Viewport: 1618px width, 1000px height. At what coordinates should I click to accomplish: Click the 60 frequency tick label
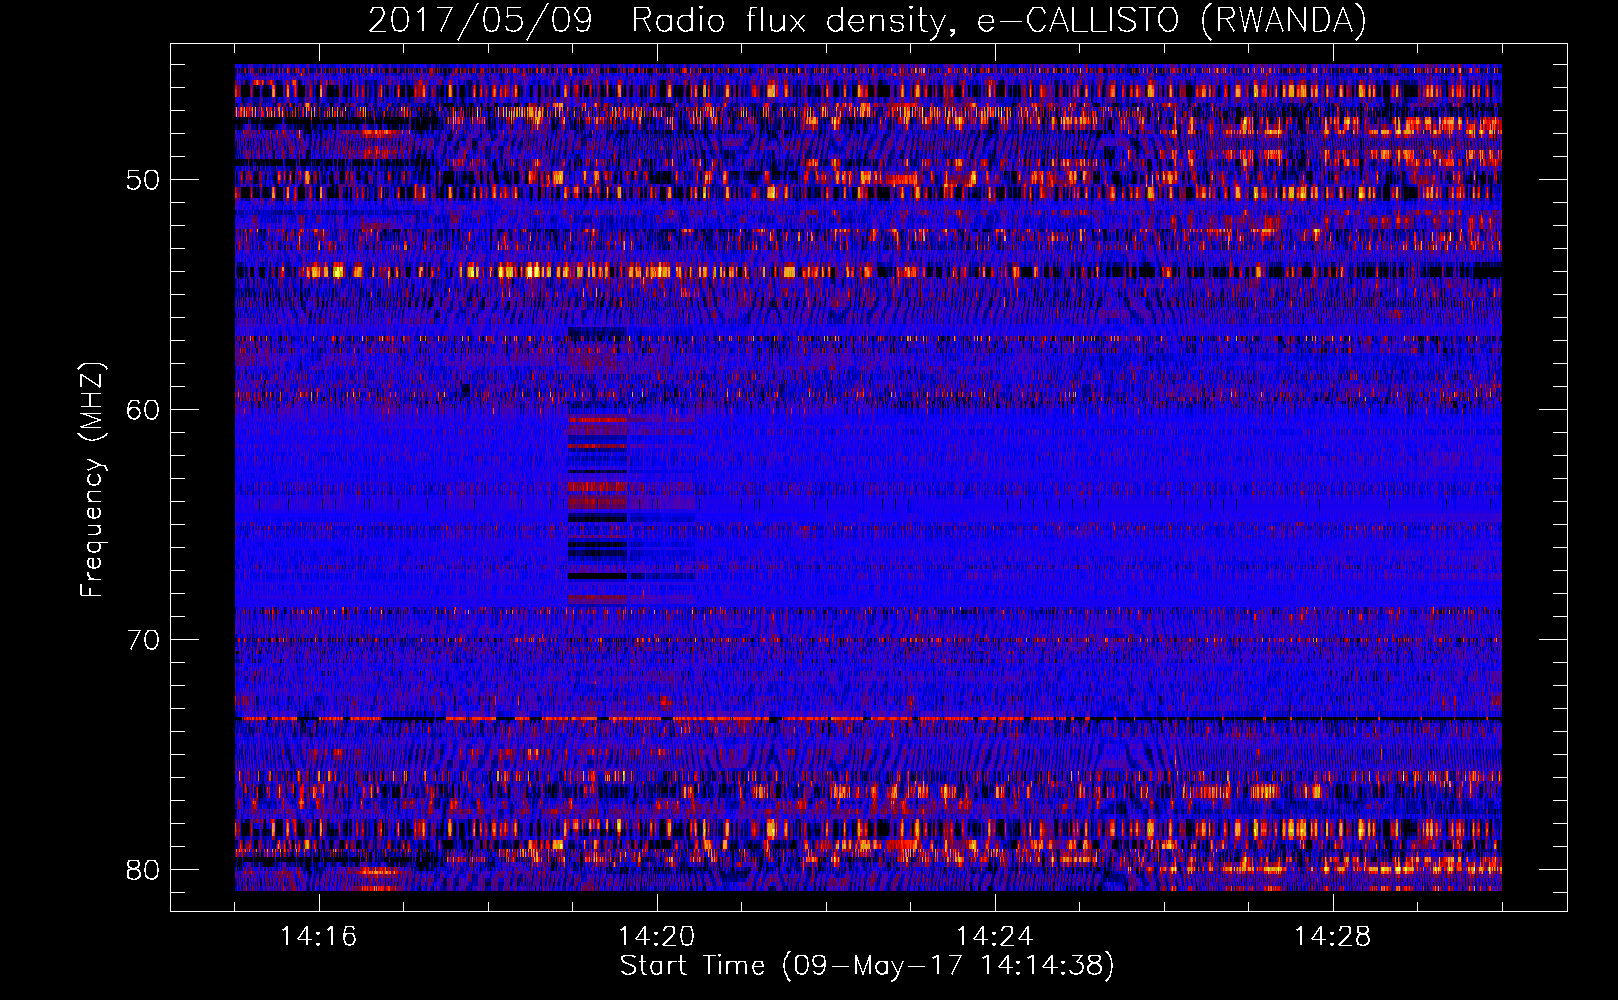pyautogui.click(x=143, y=411)
